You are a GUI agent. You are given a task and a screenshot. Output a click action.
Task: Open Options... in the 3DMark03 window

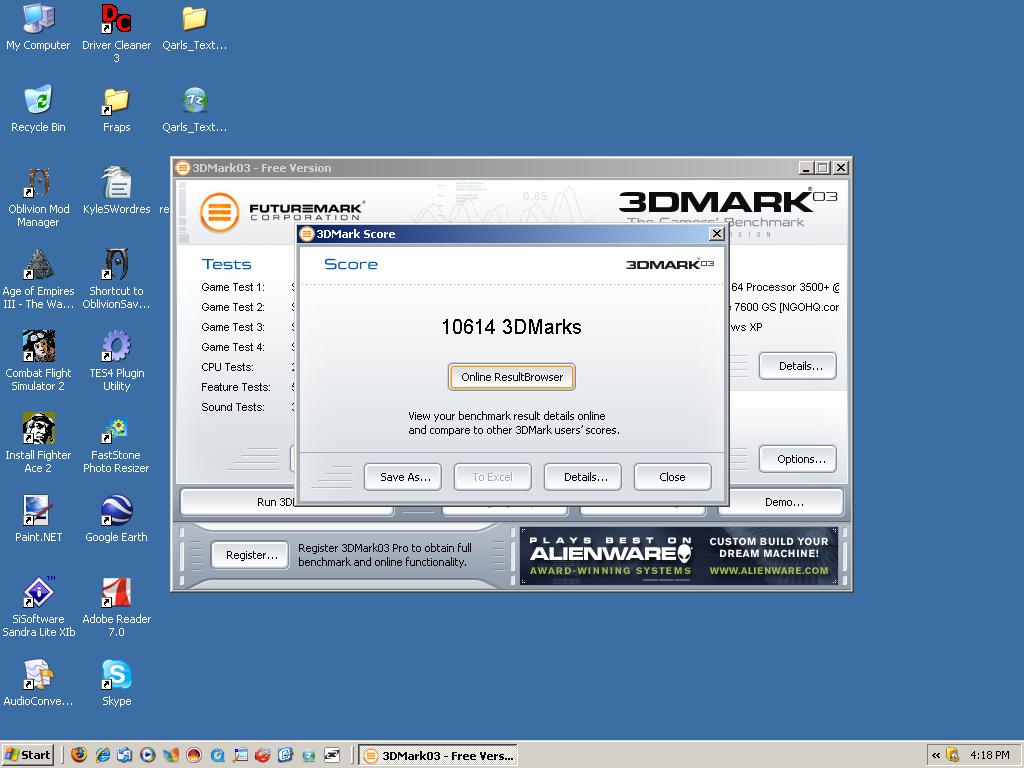pyautogui.click(x=799, y=459)
